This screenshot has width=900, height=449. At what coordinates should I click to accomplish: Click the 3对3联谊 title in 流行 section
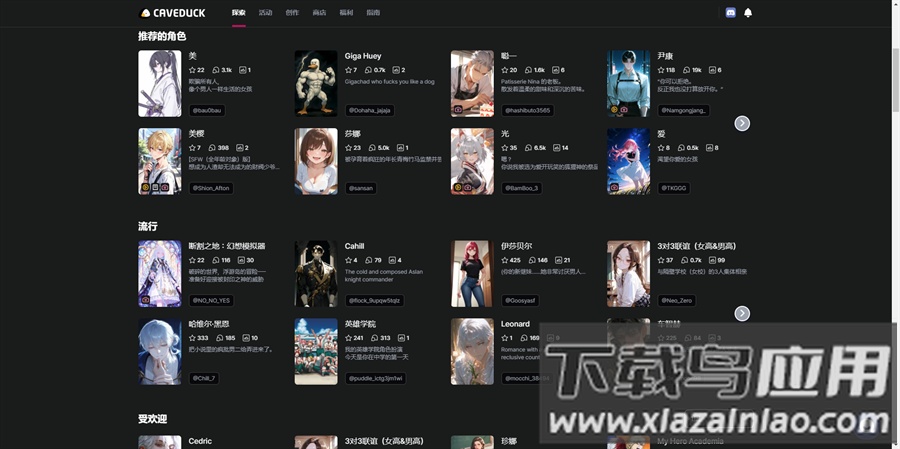coord(697,246)
